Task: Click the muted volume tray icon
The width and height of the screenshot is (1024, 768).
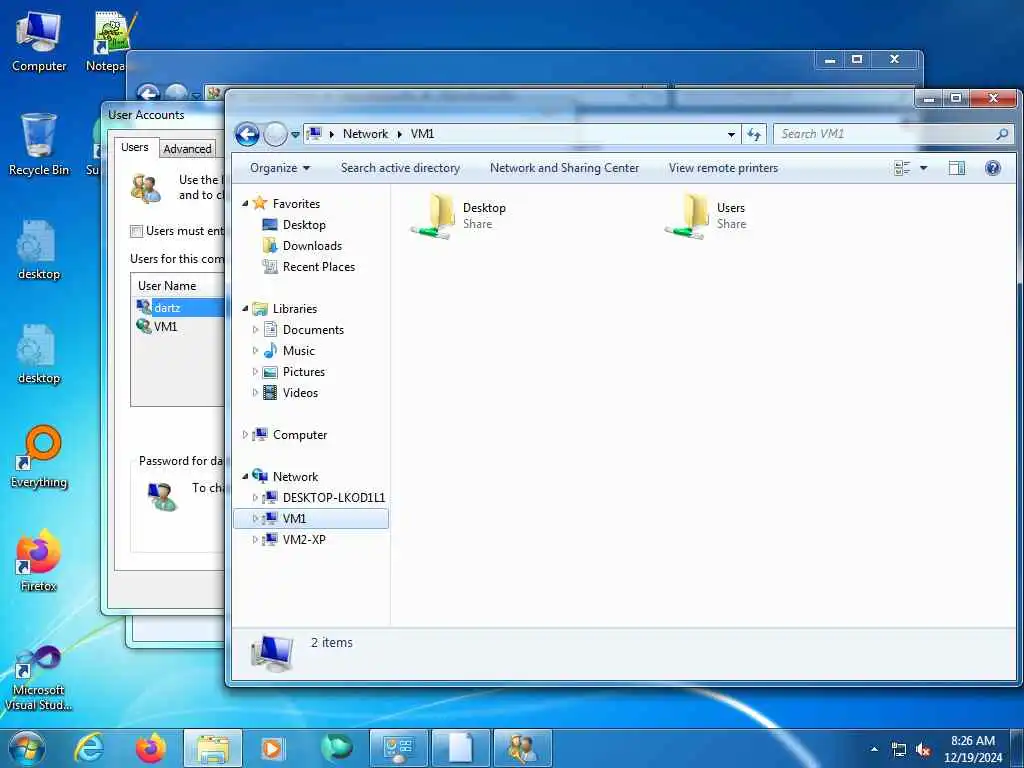Action: (x=923, y=750)
